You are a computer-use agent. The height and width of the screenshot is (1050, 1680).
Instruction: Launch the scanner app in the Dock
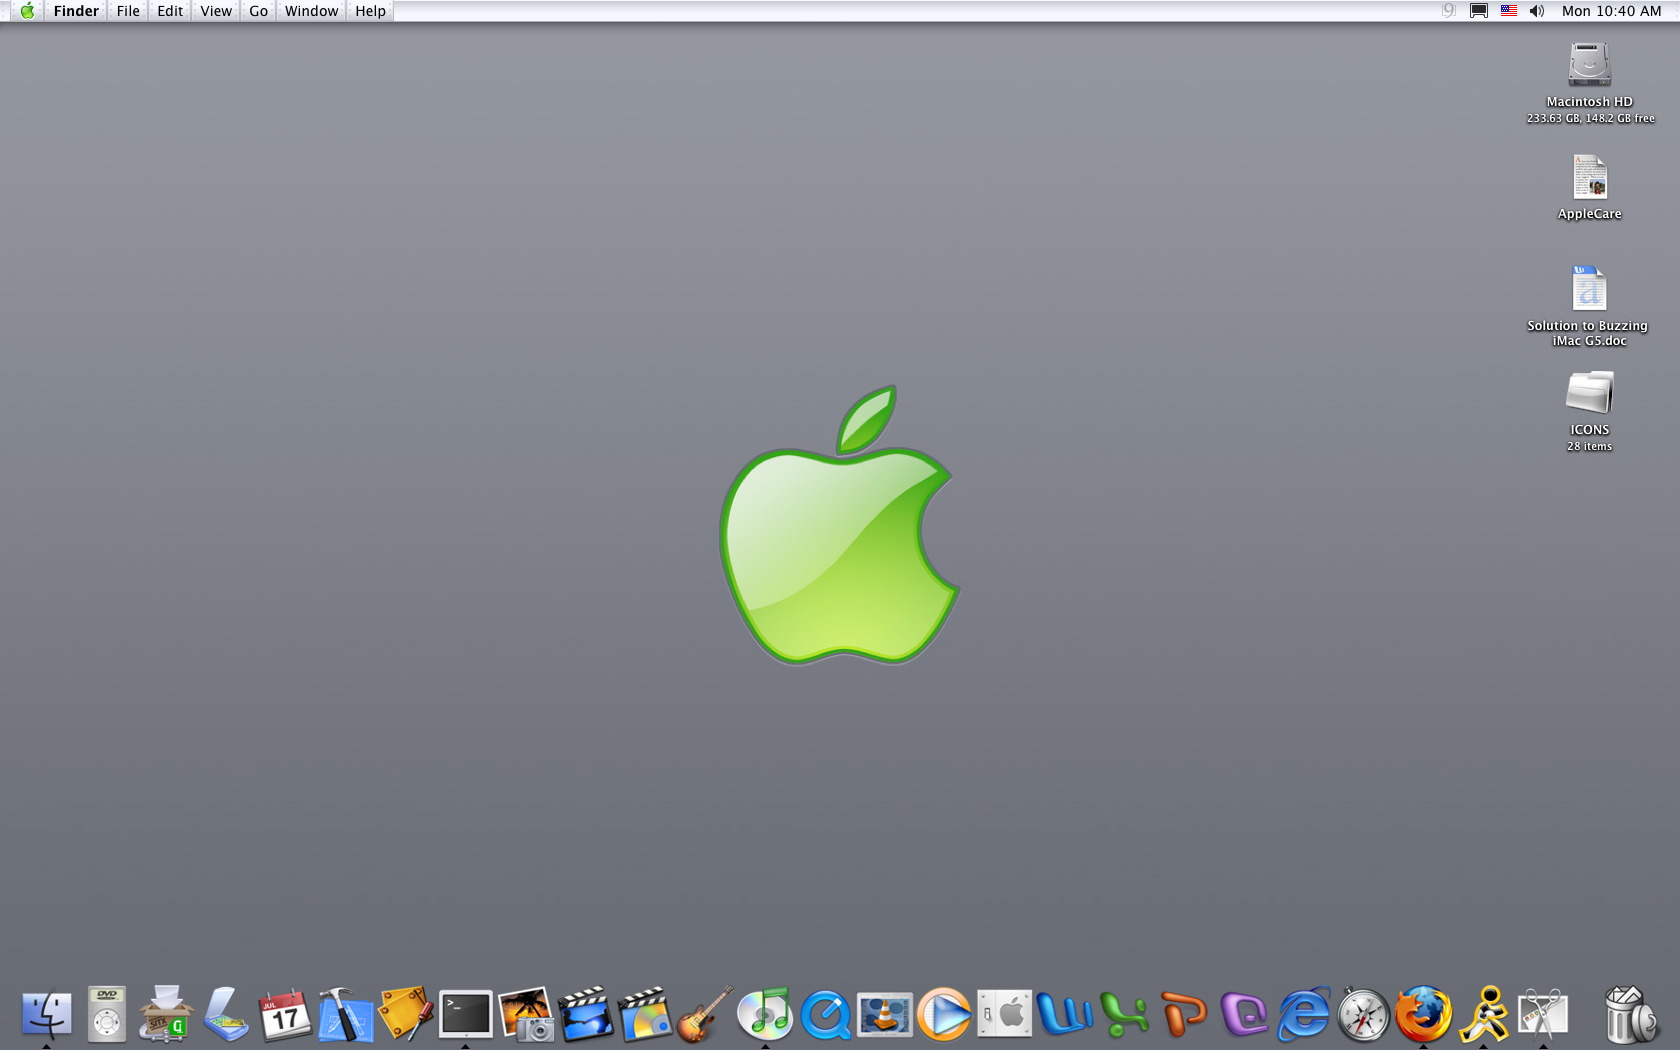coord(226,1015)
